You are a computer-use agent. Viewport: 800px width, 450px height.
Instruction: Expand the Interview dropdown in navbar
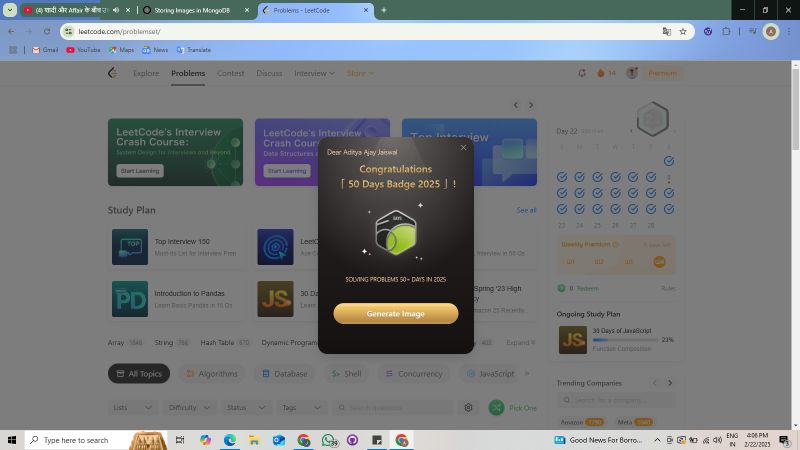[314, 73]
